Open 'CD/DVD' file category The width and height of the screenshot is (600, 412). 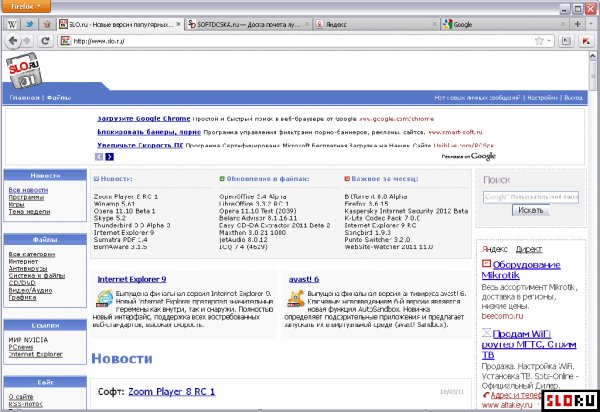tap(22, 283)
